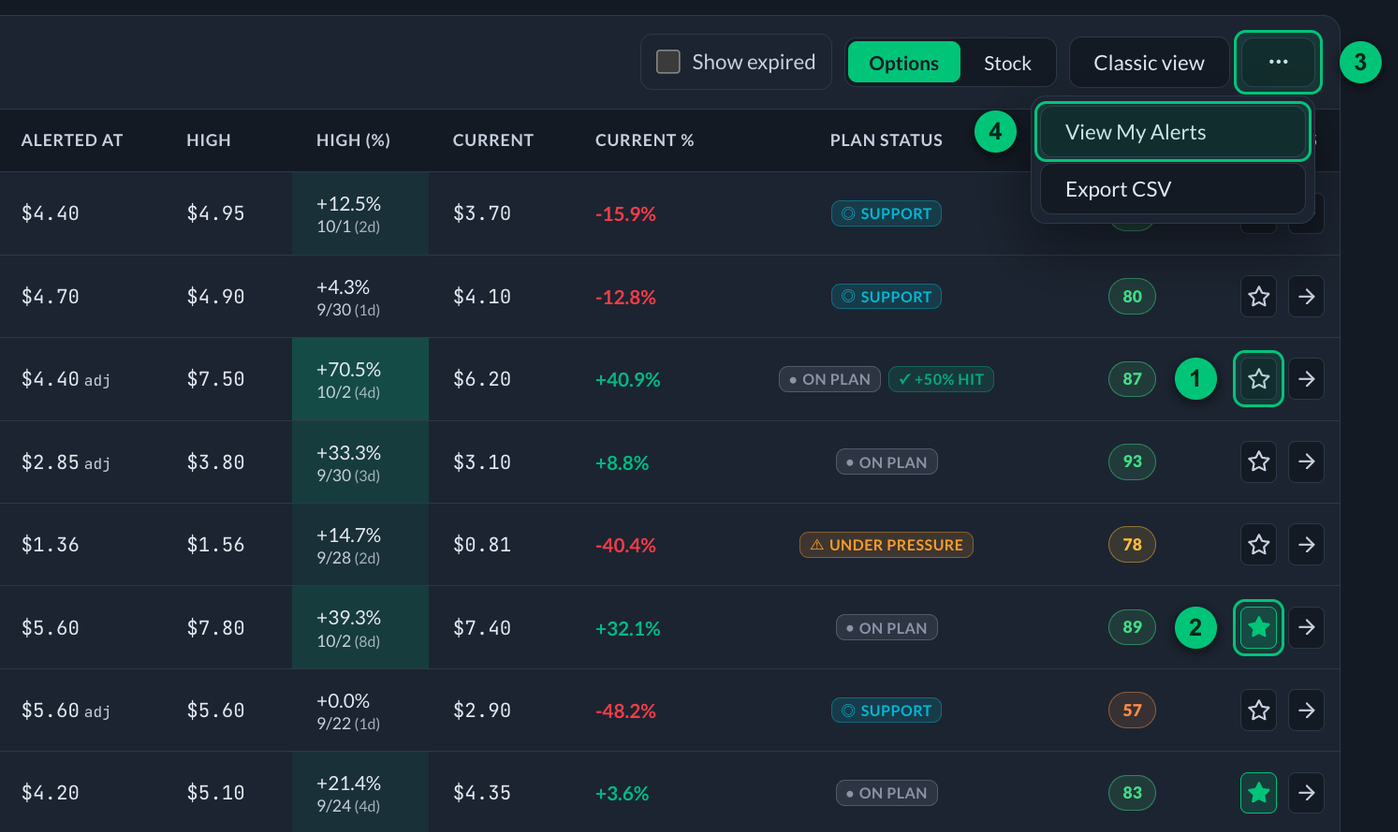Image resolution: width=1398 pixels, height=832 pixels.
Task: Open details arrow for score 89 row
Action: click(x=1306, y=628)
